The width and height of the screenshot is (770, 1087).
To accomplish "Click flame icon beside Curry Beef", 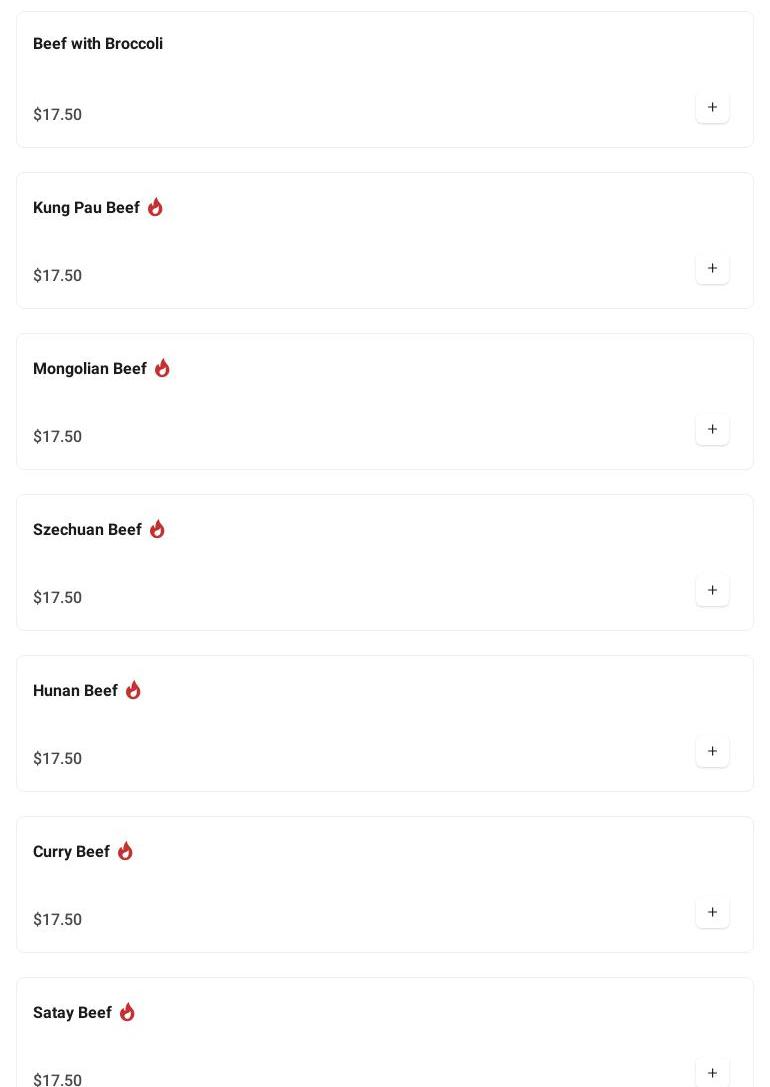I will (x=125, y=851).
